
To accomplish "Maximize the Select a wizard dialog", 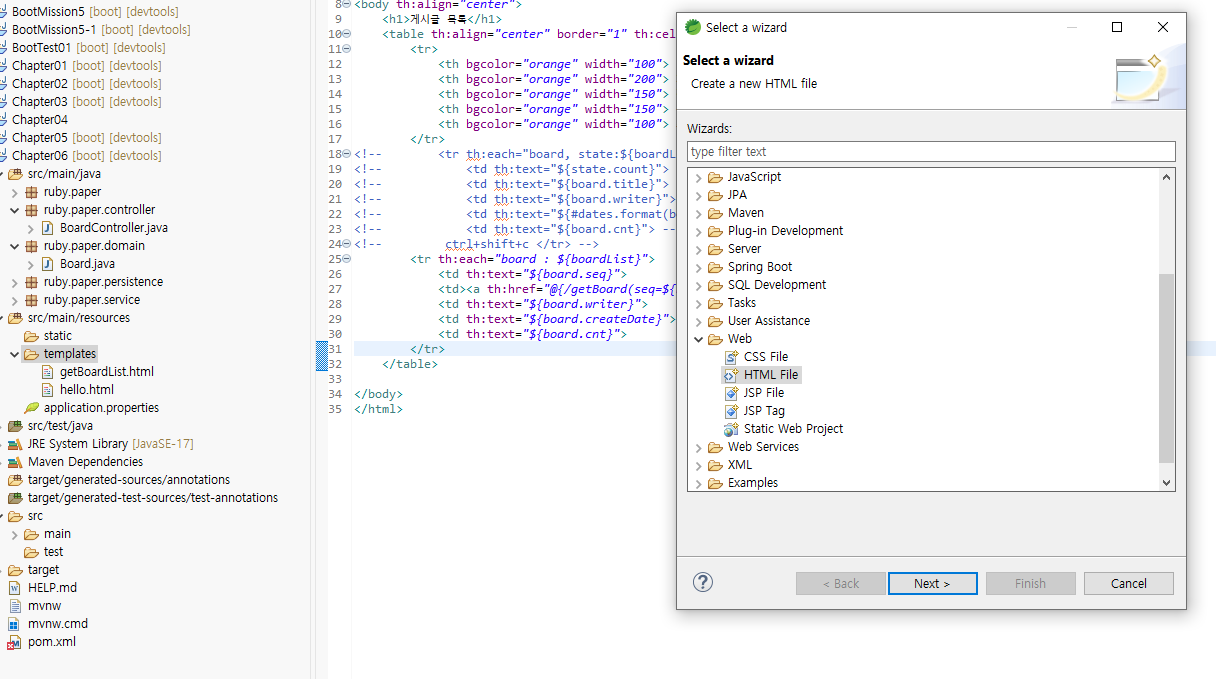I will pyautogui.click(x=1117, y=27).
